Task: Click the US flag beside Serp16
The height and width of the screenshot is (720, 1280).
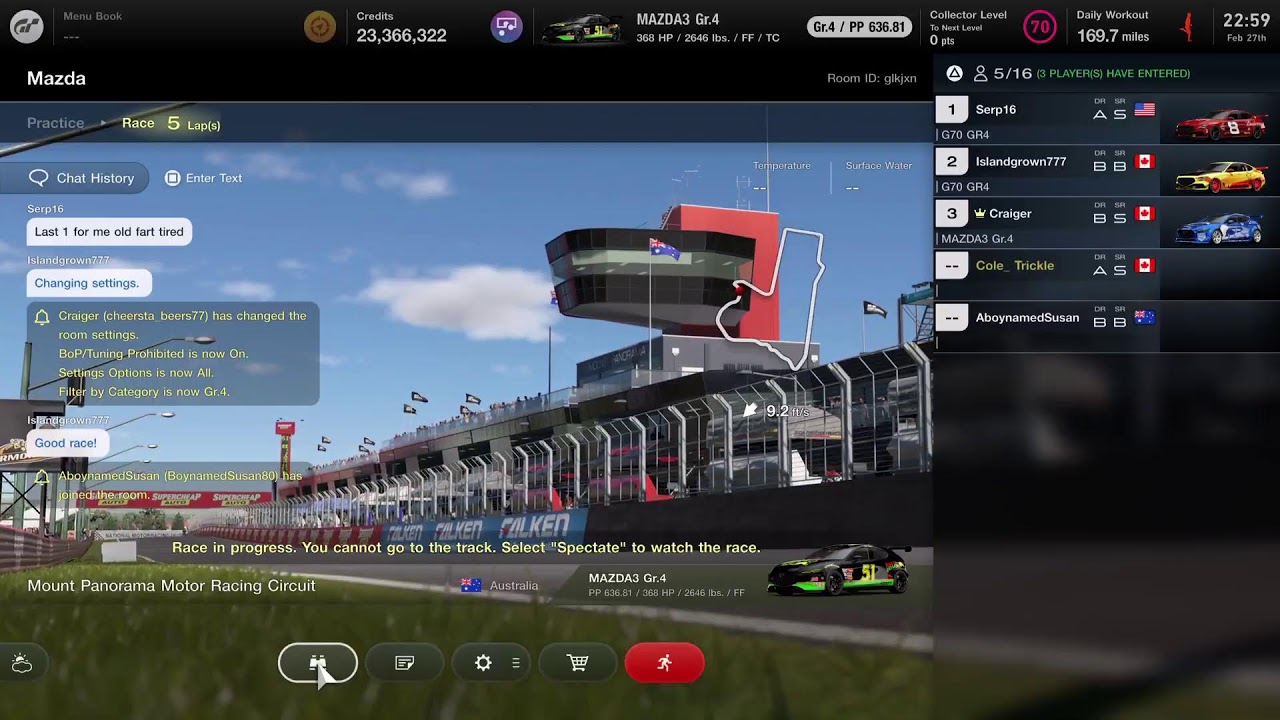Action: pos(1145,110)
